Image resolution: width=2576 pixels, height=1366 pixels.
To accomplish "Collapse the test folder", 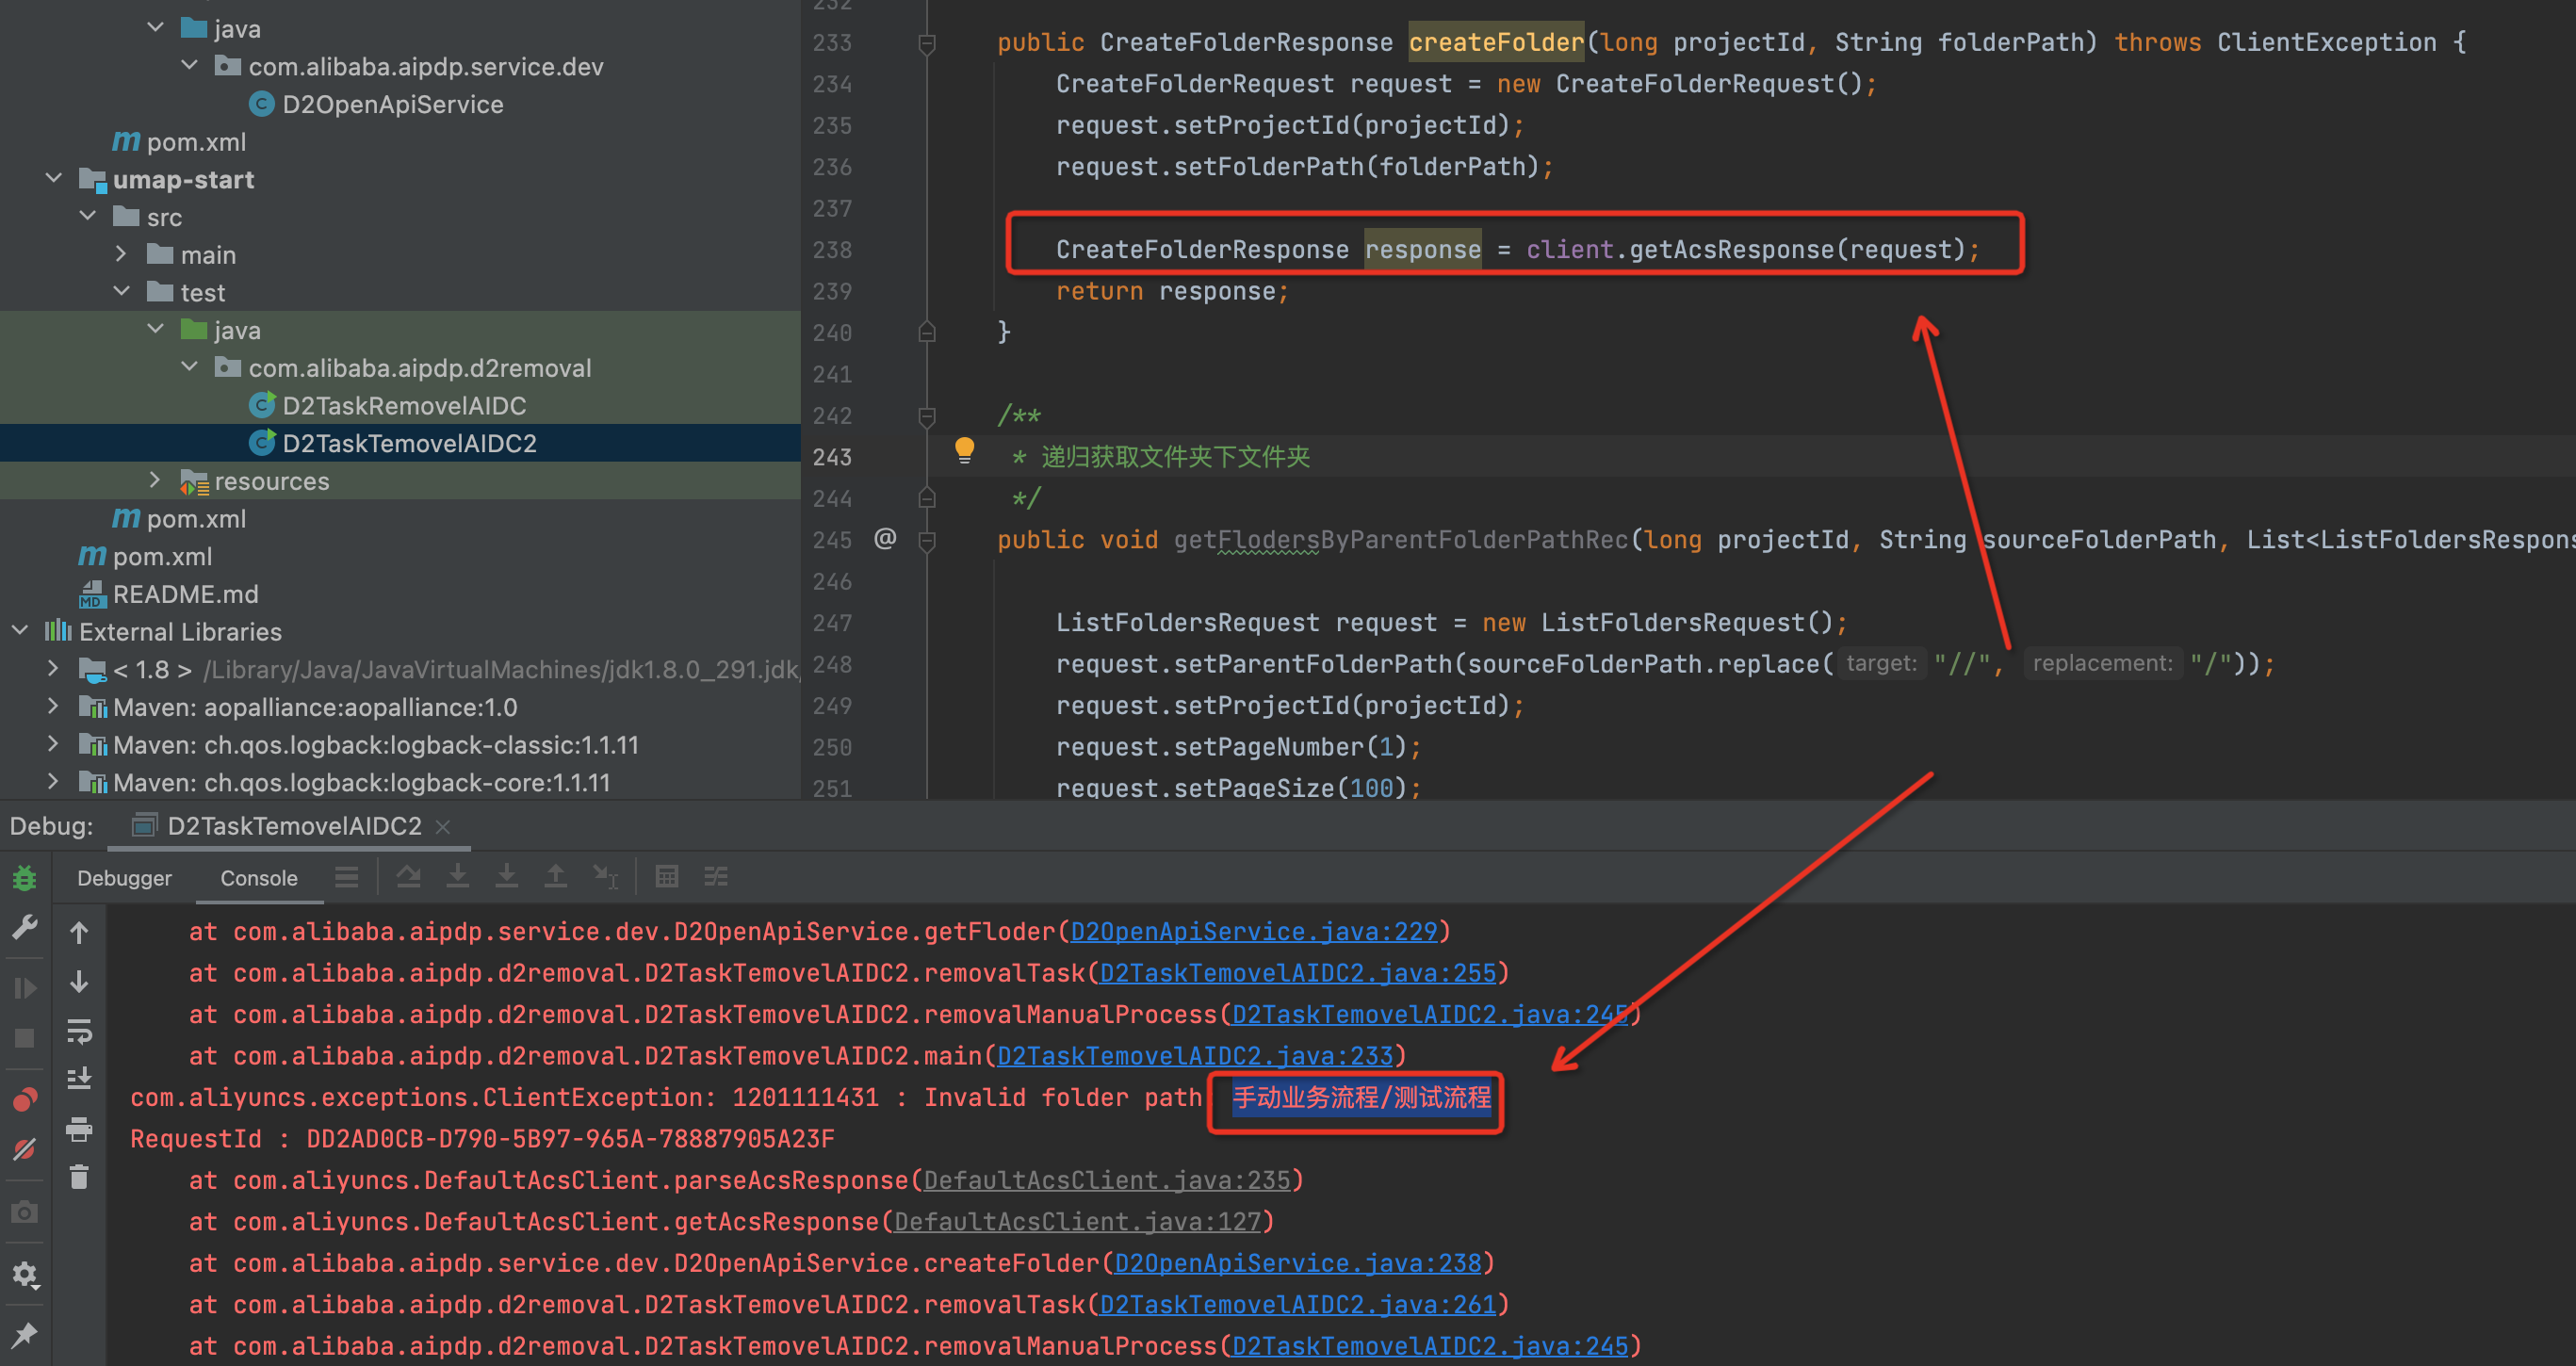I will point(122,291).
